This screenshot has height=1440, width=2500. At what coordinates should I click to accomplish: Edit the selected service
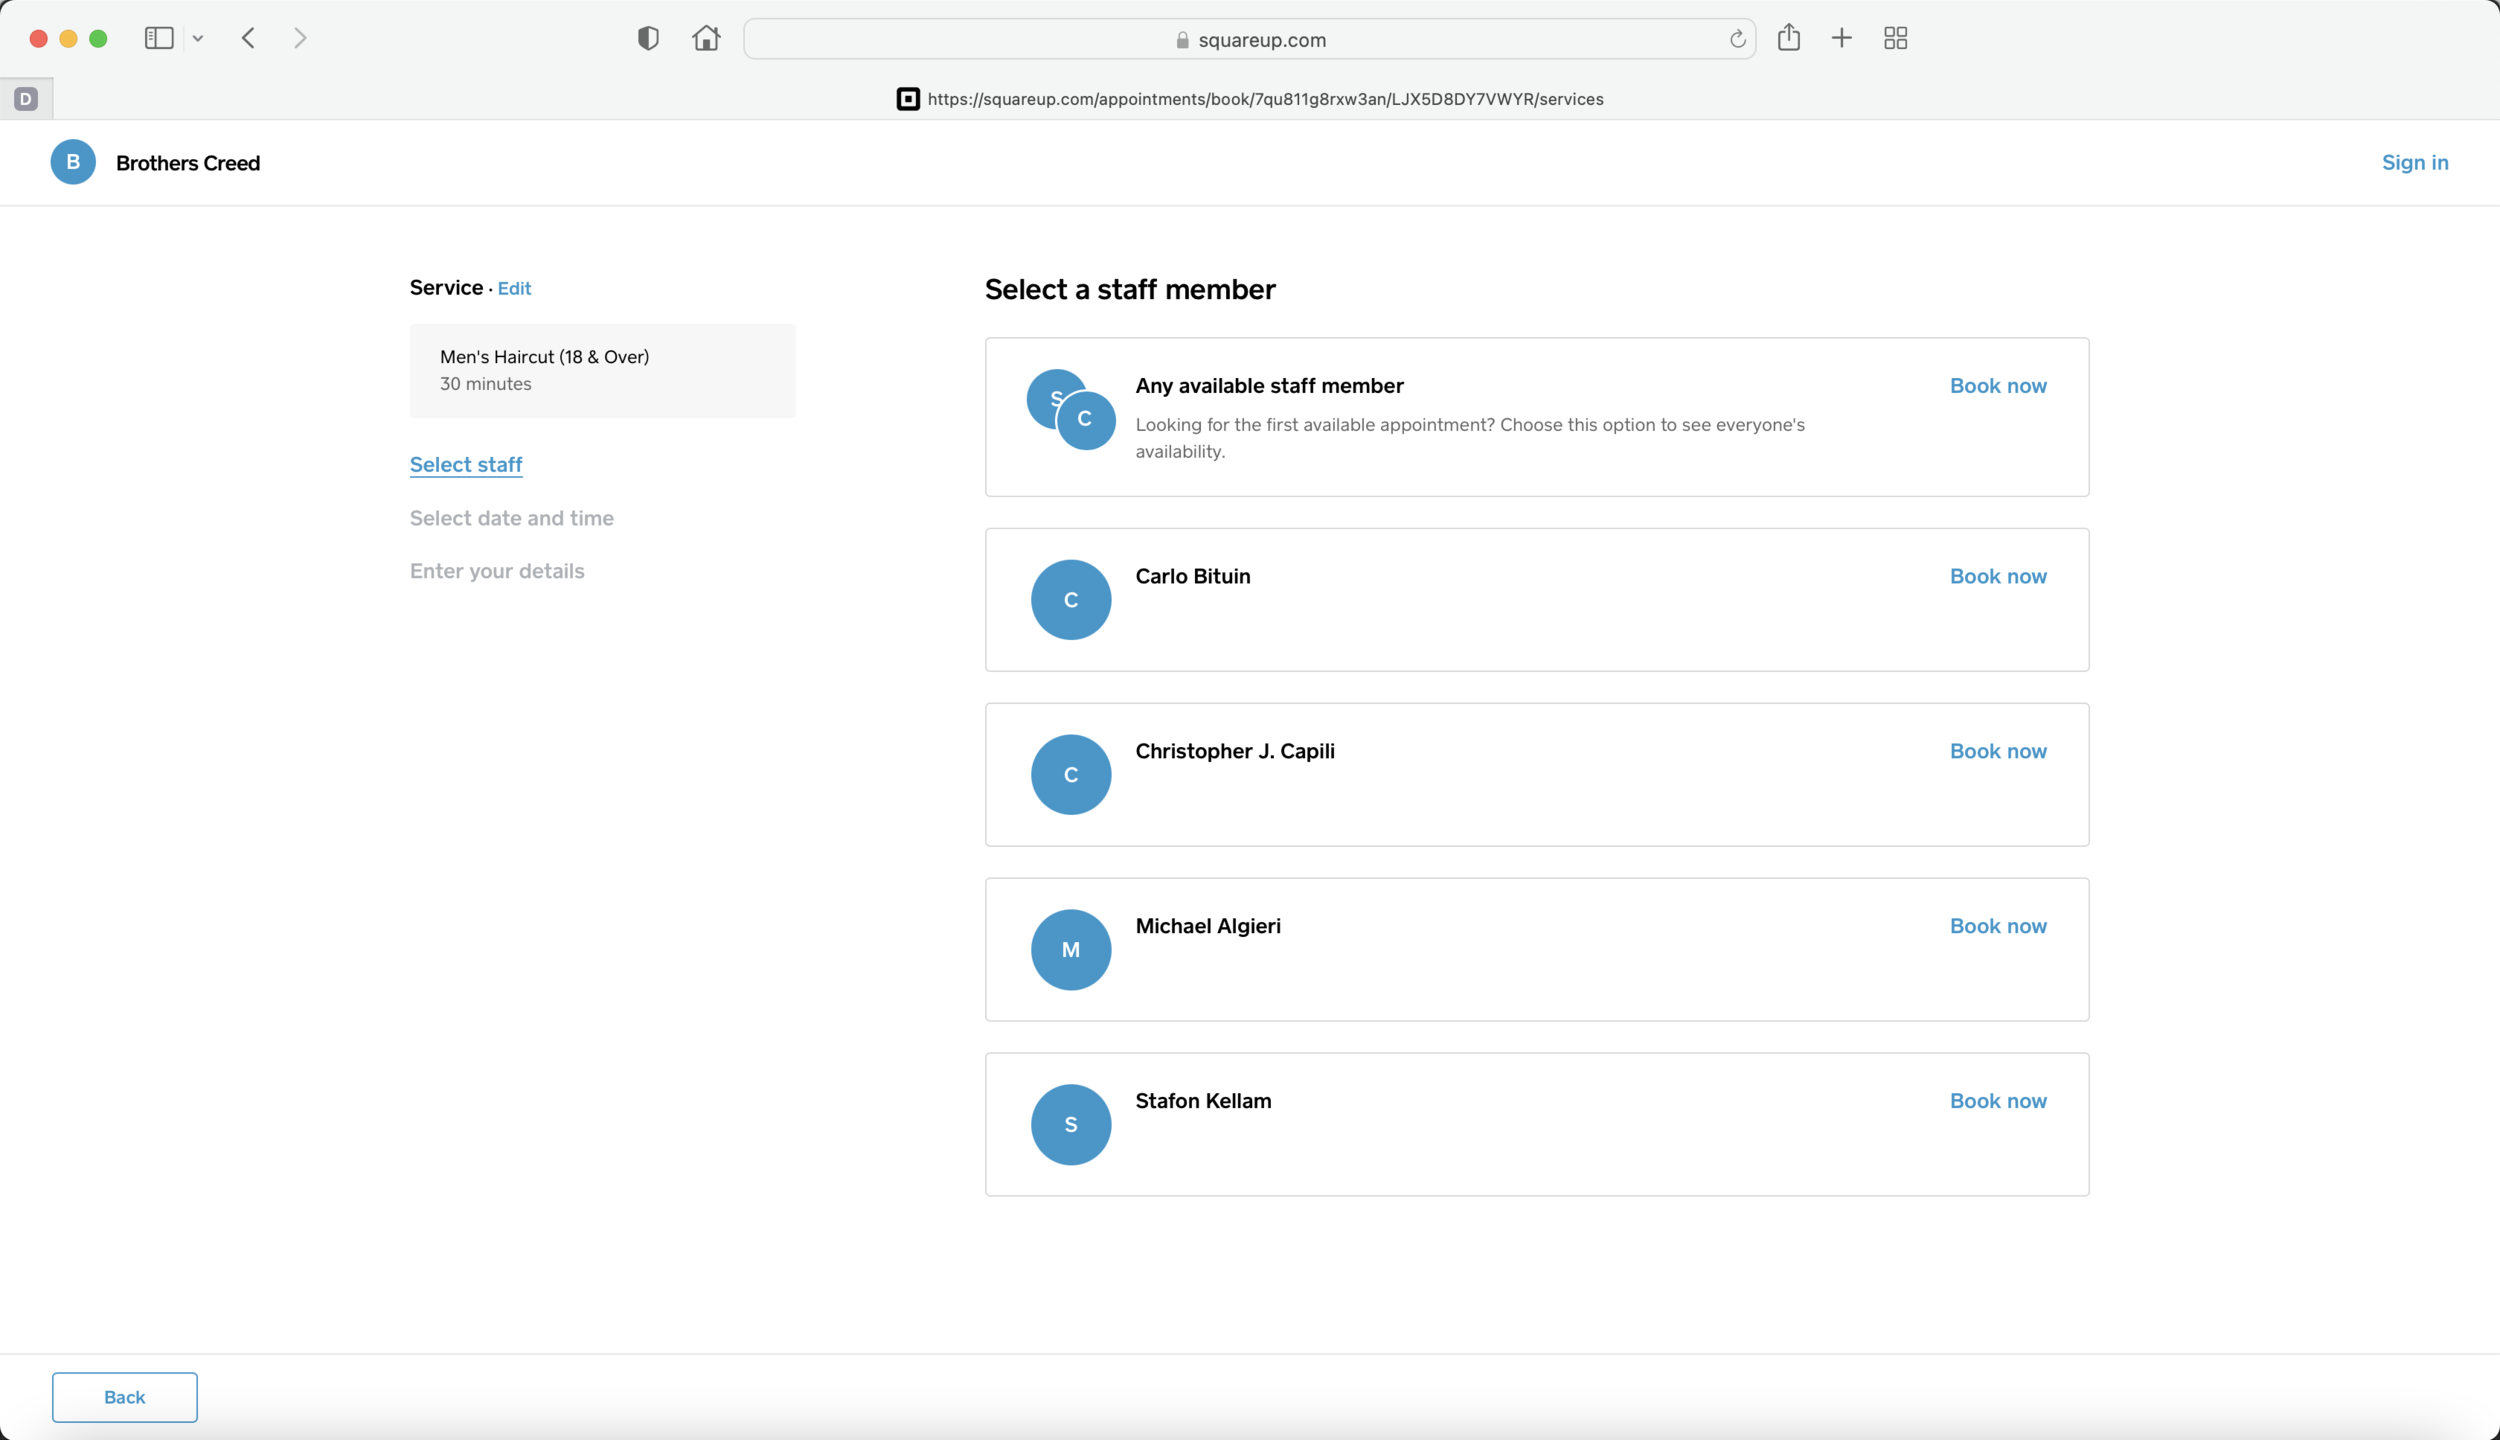pos(514,289)
